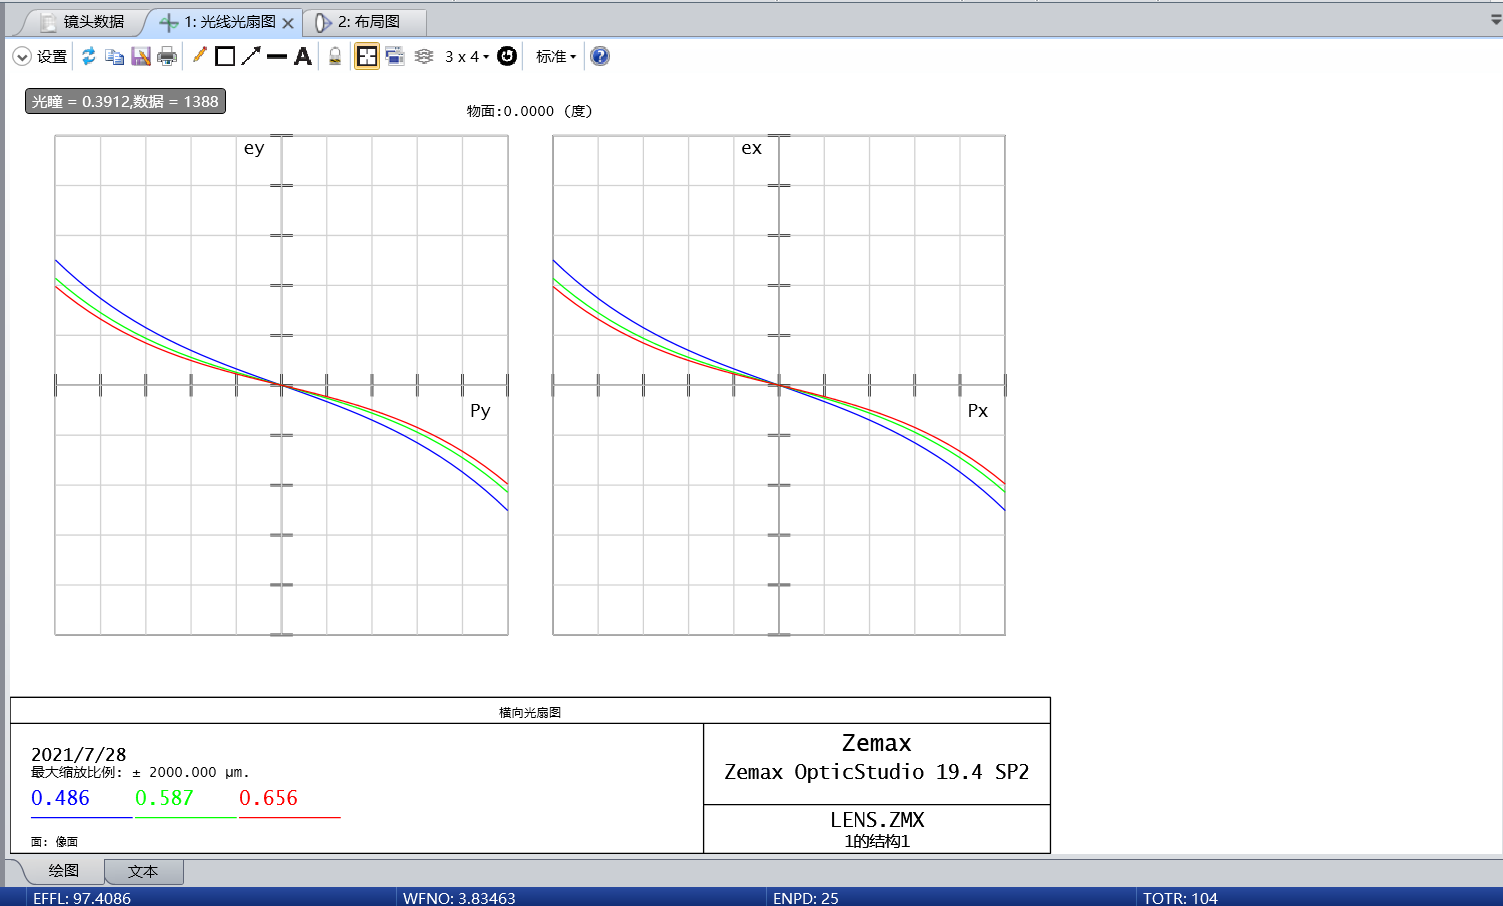Click the print icon
Viewport: 1503px width, 906px height.
coord(167,57)
